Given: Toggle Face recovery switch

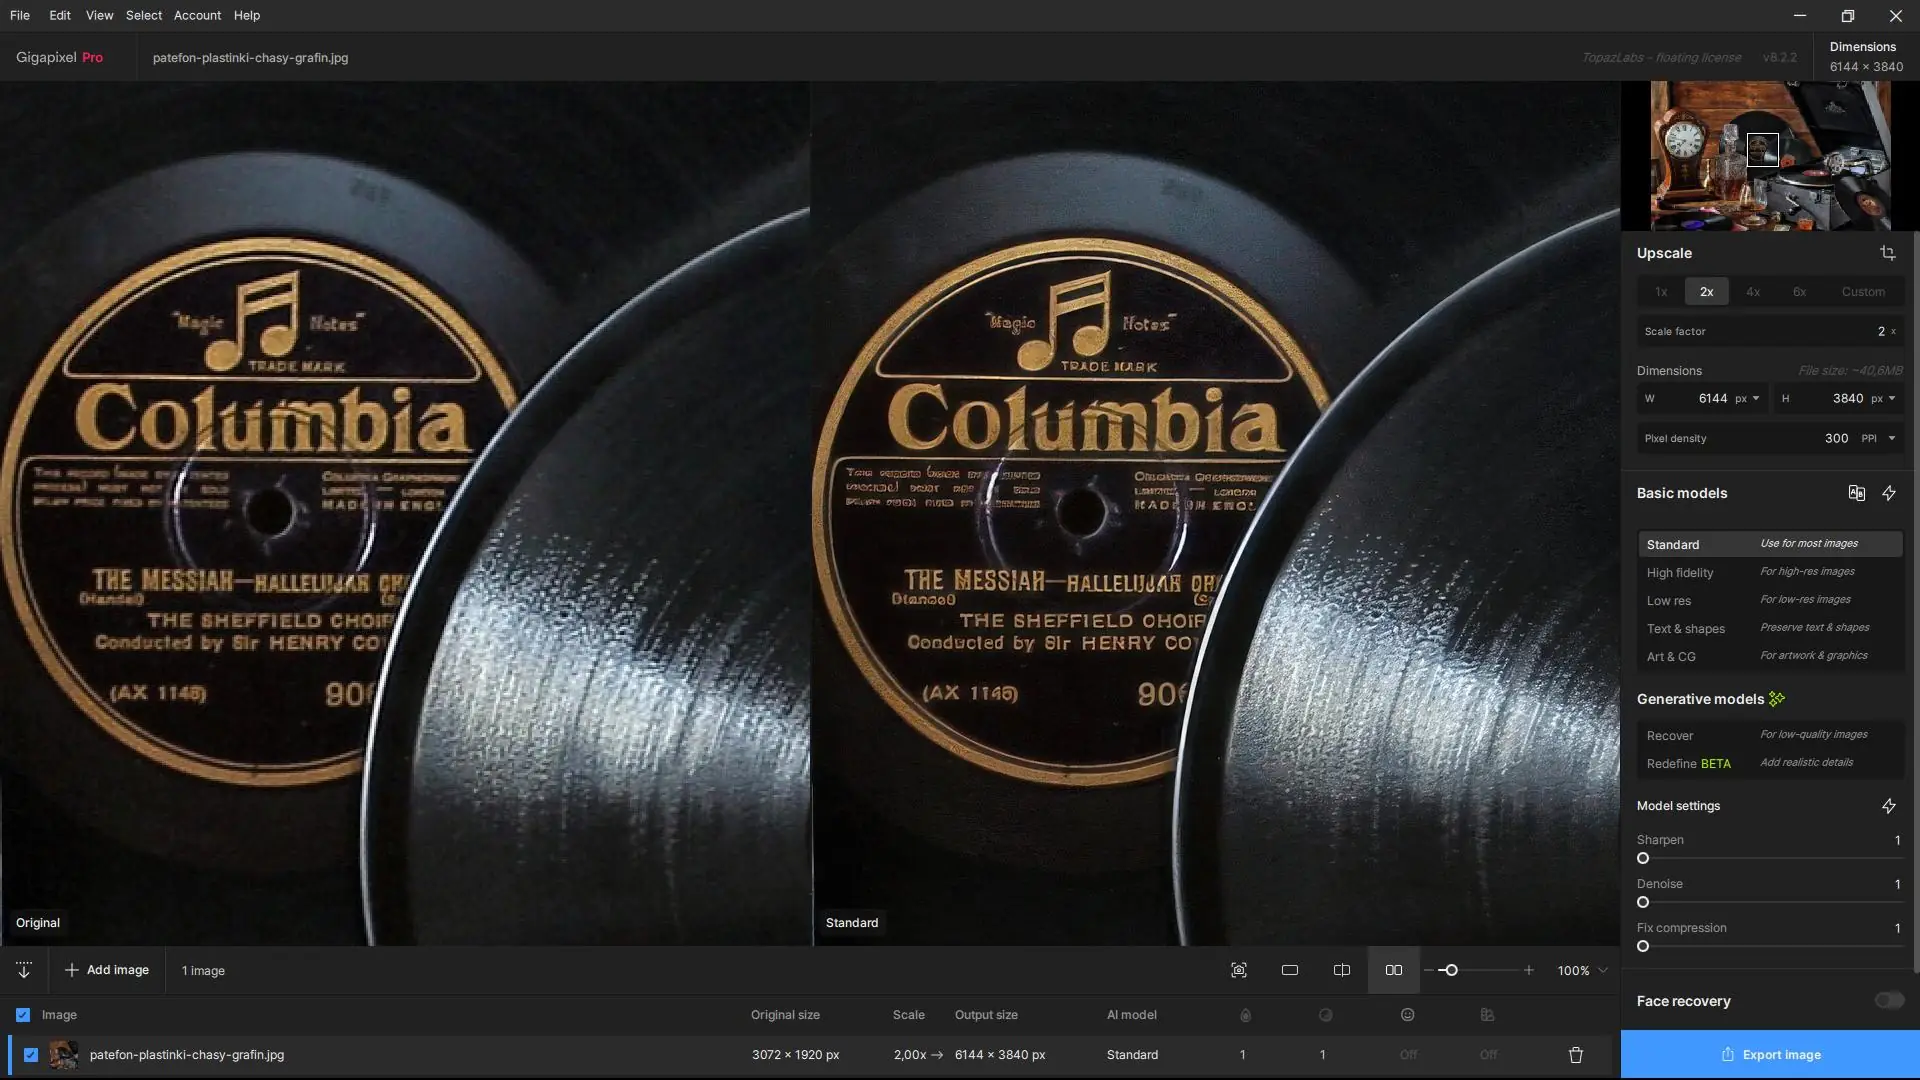Looking at the screenshot, I should tap(1888, 1001).
